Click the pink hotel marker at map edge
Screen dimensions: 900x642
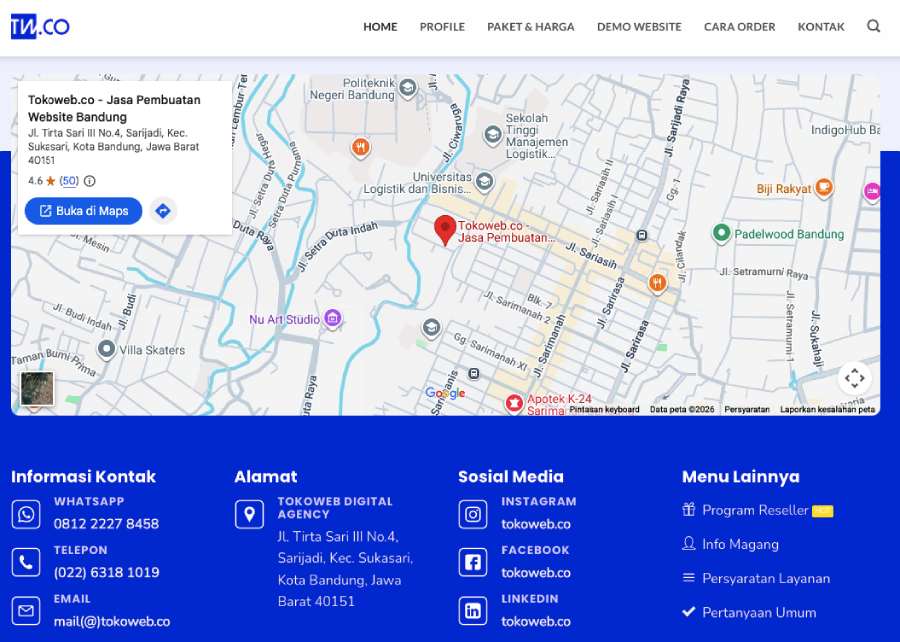(872, 192)
